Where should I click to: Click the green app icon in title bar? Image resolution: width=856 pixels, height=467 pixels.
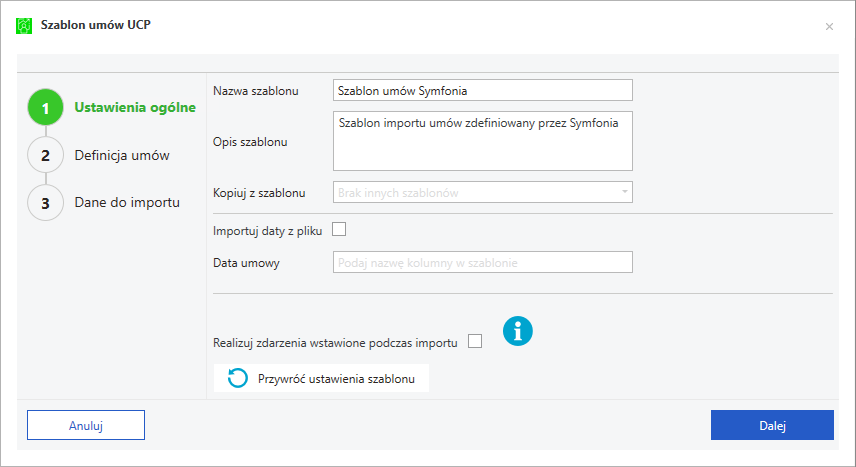coord(25,26)
